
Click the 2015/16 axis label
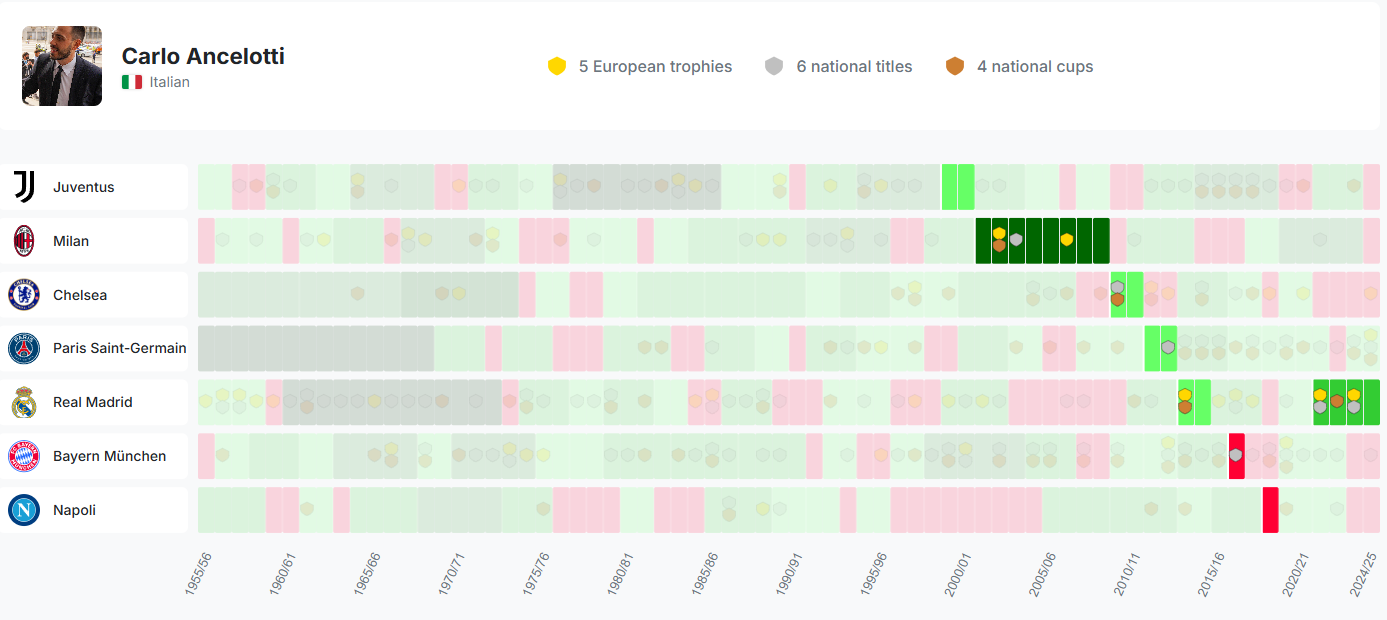tap(1212, 574)
